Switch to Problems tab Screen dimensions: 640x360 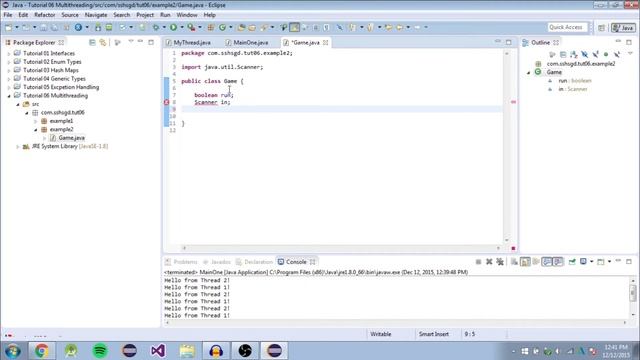182,262
